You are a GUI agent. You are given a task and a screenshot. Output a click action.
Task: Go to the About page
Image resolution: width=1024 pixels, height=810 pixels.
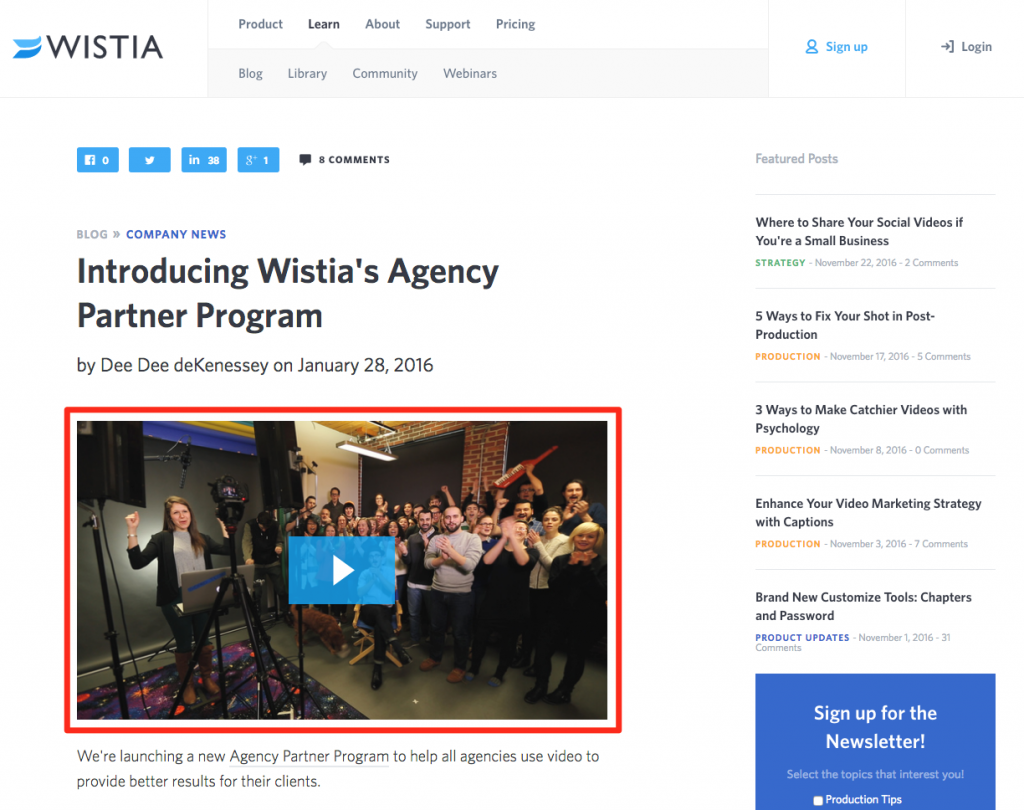click(383, 24)
